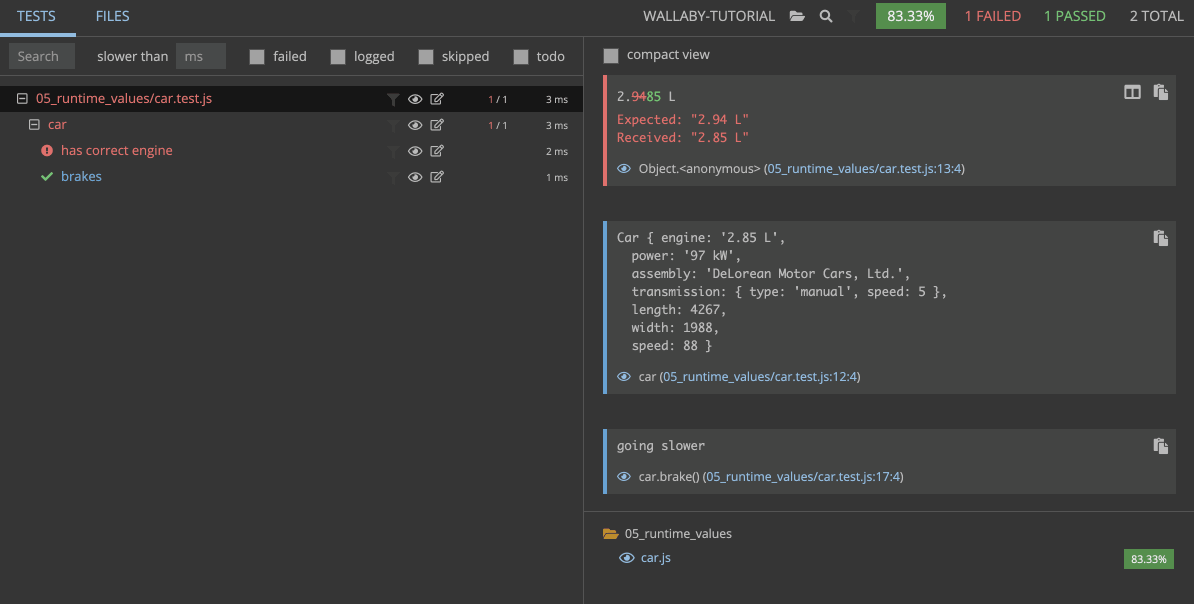Click the search magnifier icon in header

click(x=826, y=16)
